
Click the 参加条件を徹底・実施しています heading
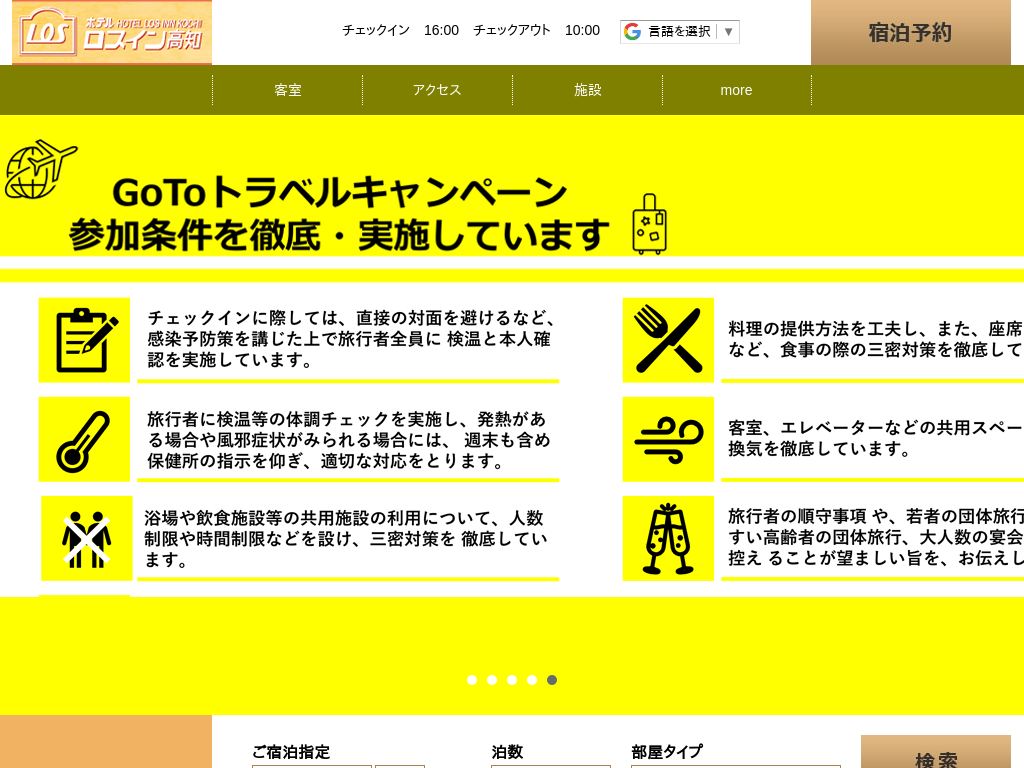[339, 235]
